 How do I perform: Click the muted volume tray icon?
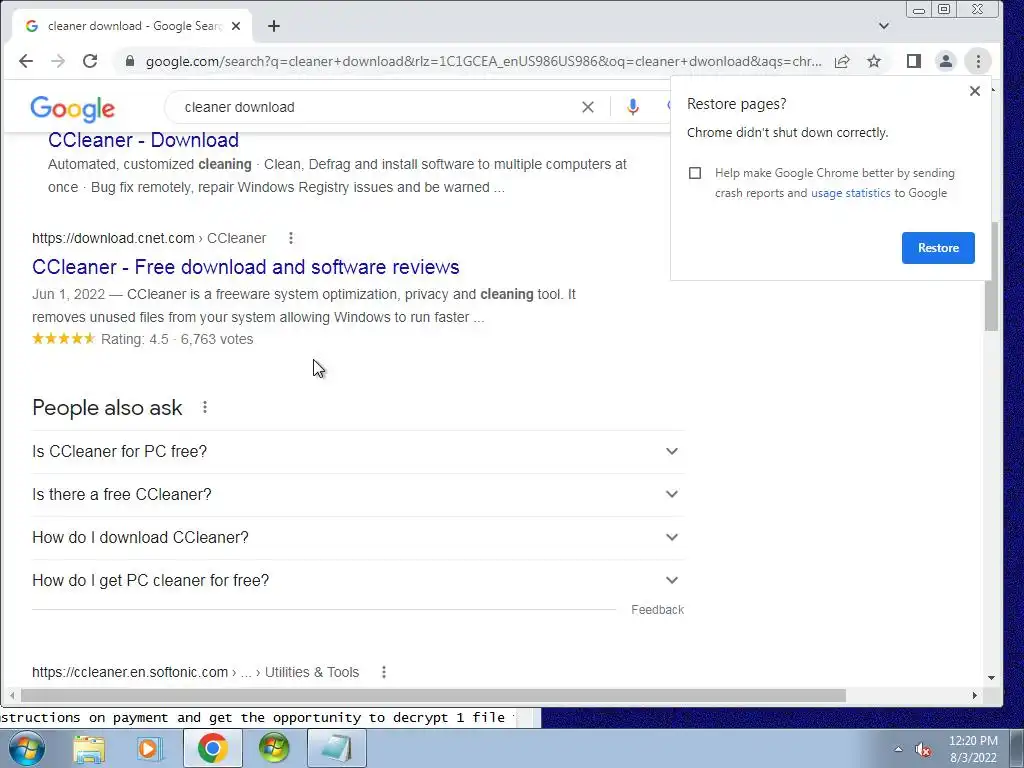coord(923,750)
